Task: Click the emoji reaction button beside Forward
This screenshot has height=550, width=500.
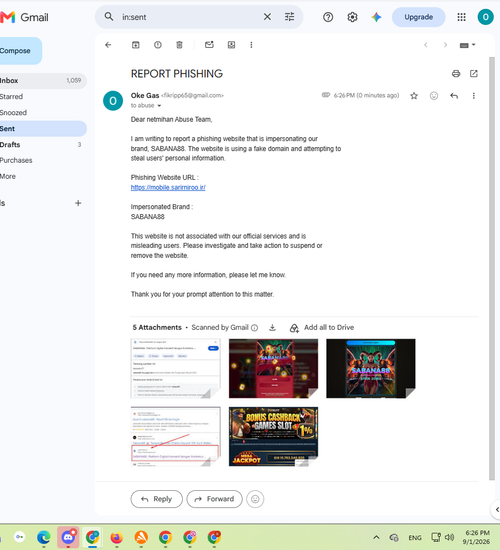Action: click(255, 499)
